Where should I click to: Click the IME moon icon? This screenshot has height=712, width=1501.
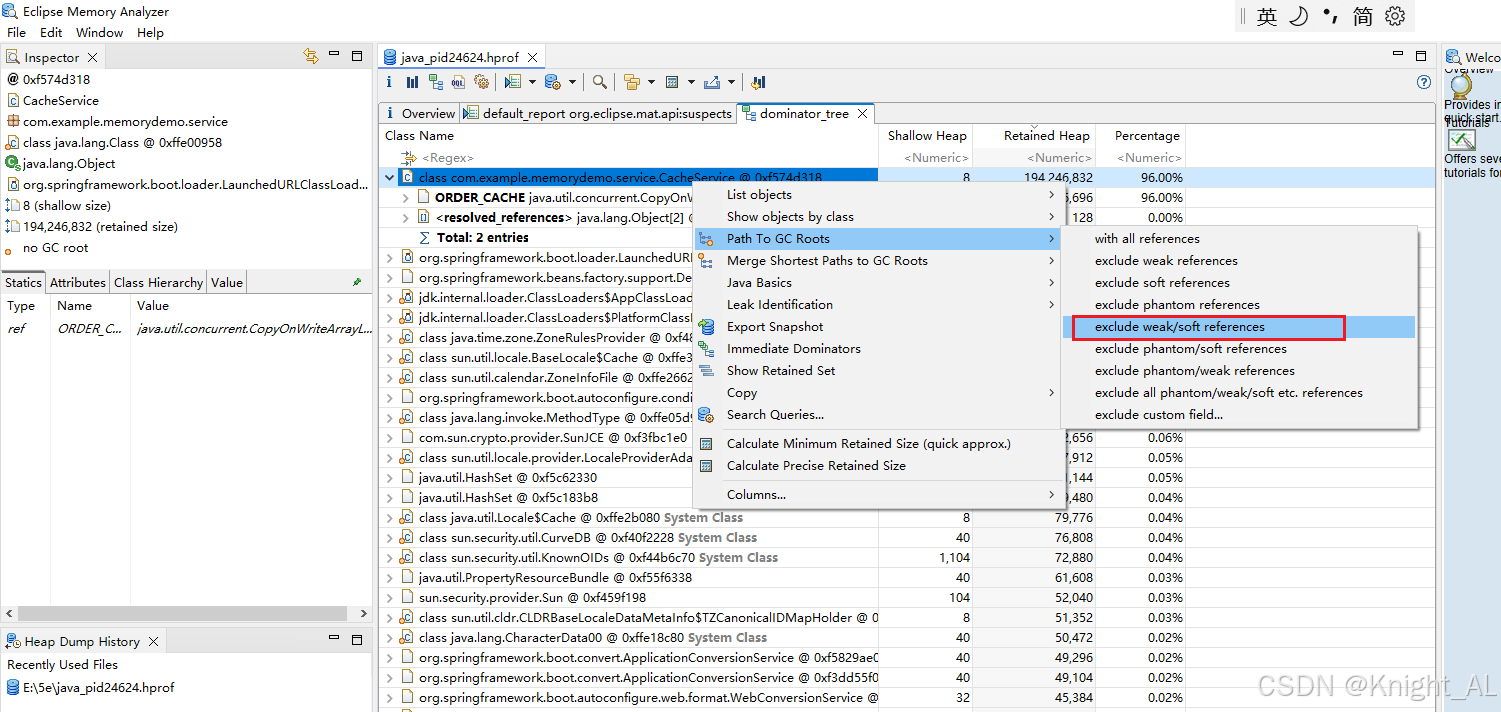coord(1298,16)
